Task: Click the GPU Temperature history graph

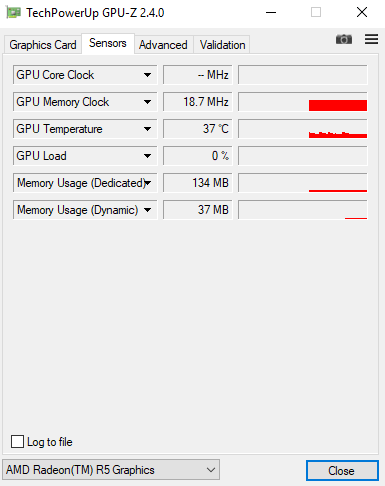Action: (x=303, y=129)
